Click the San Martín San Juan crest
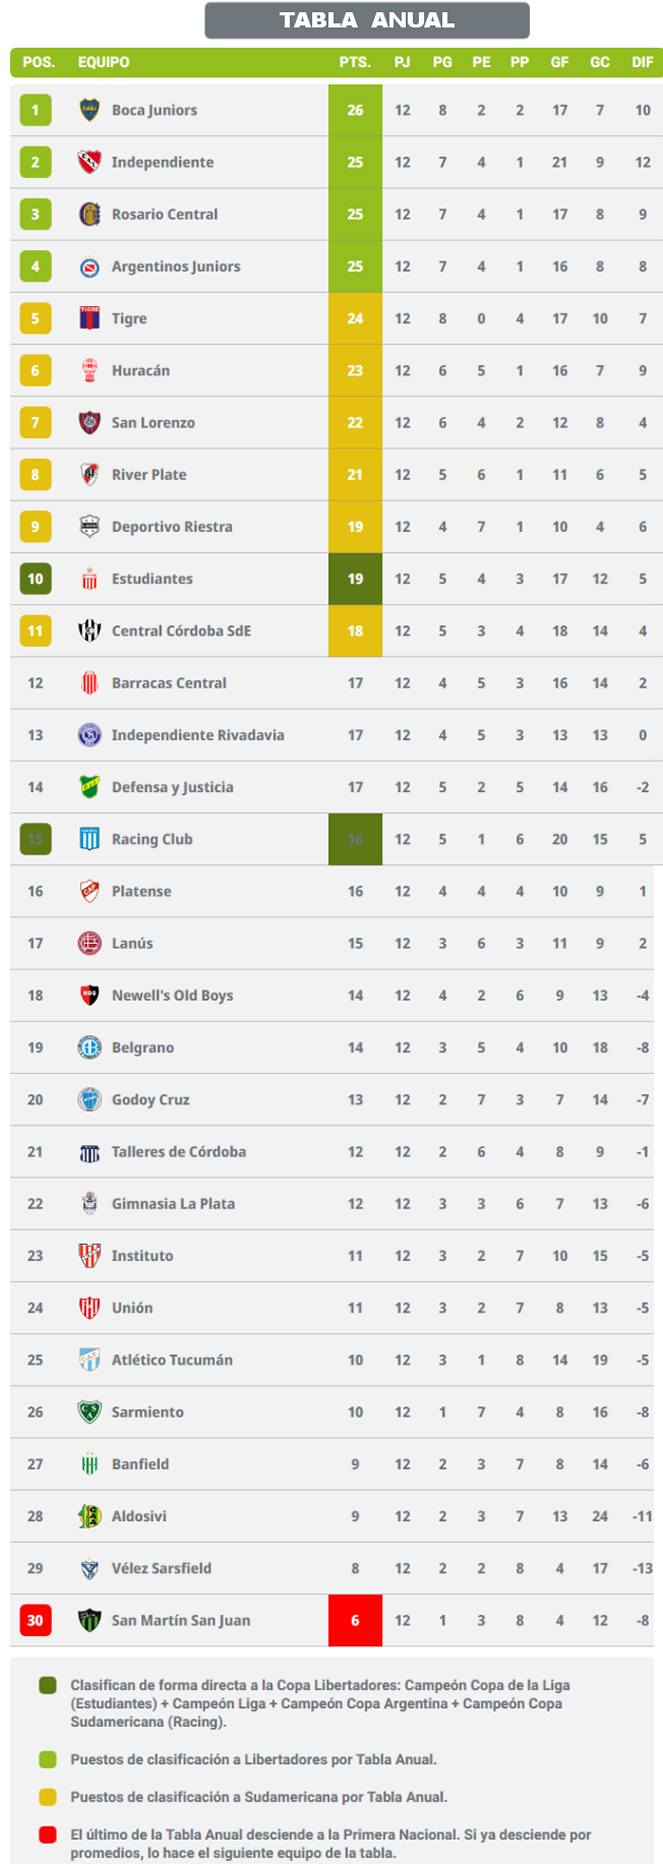663x1864 pixels. [x=89, y=1620]
